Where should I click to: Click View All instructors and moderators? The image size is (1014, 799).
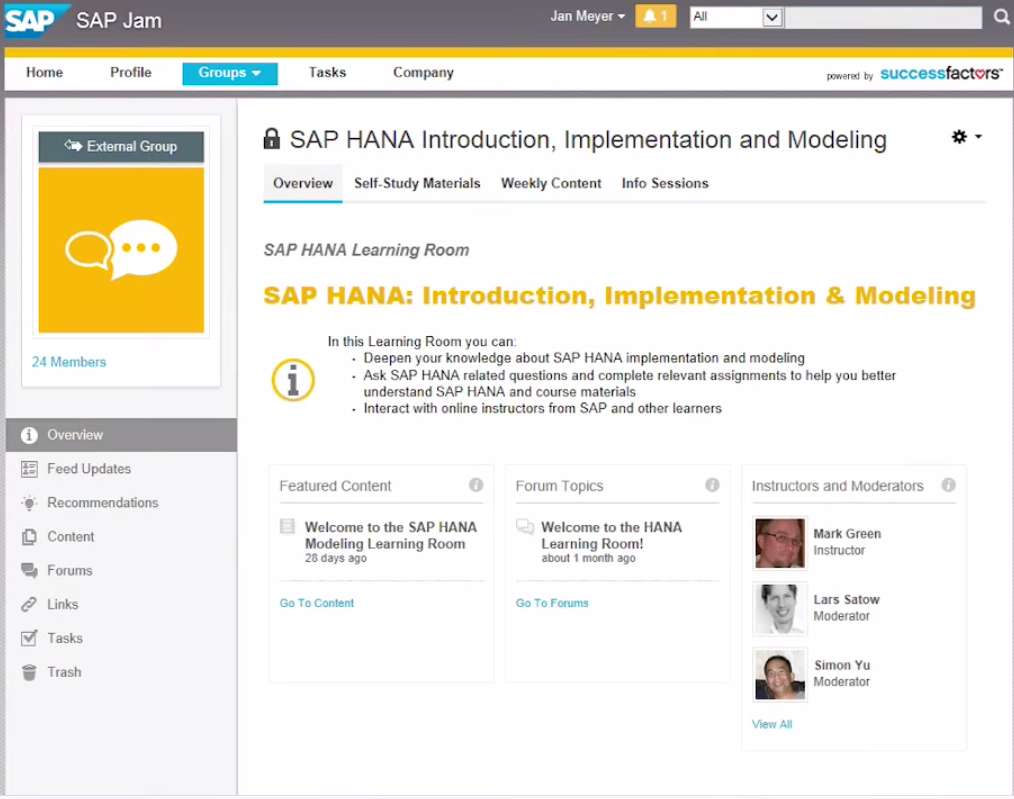pos(772,724)
